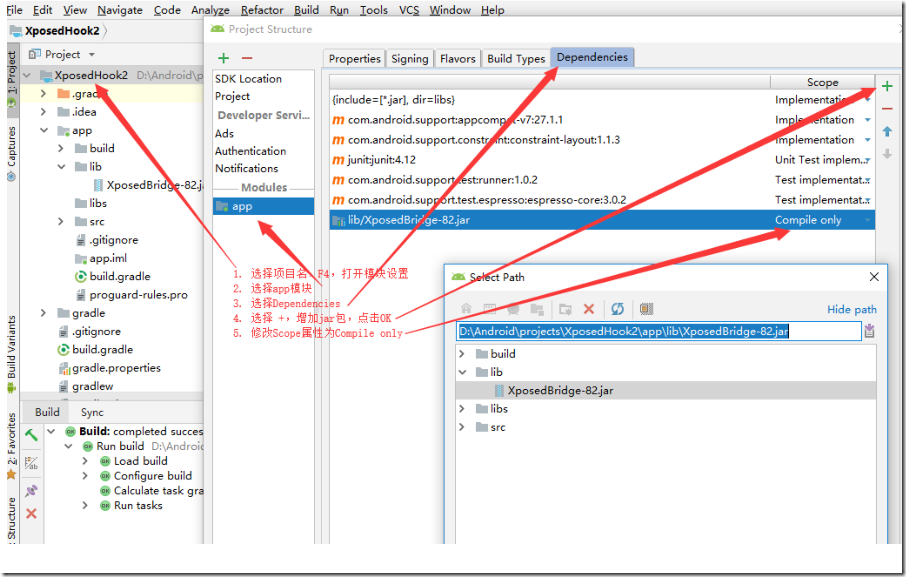Open scope dropdown for constraint-layout dependency

coord(867,140)
